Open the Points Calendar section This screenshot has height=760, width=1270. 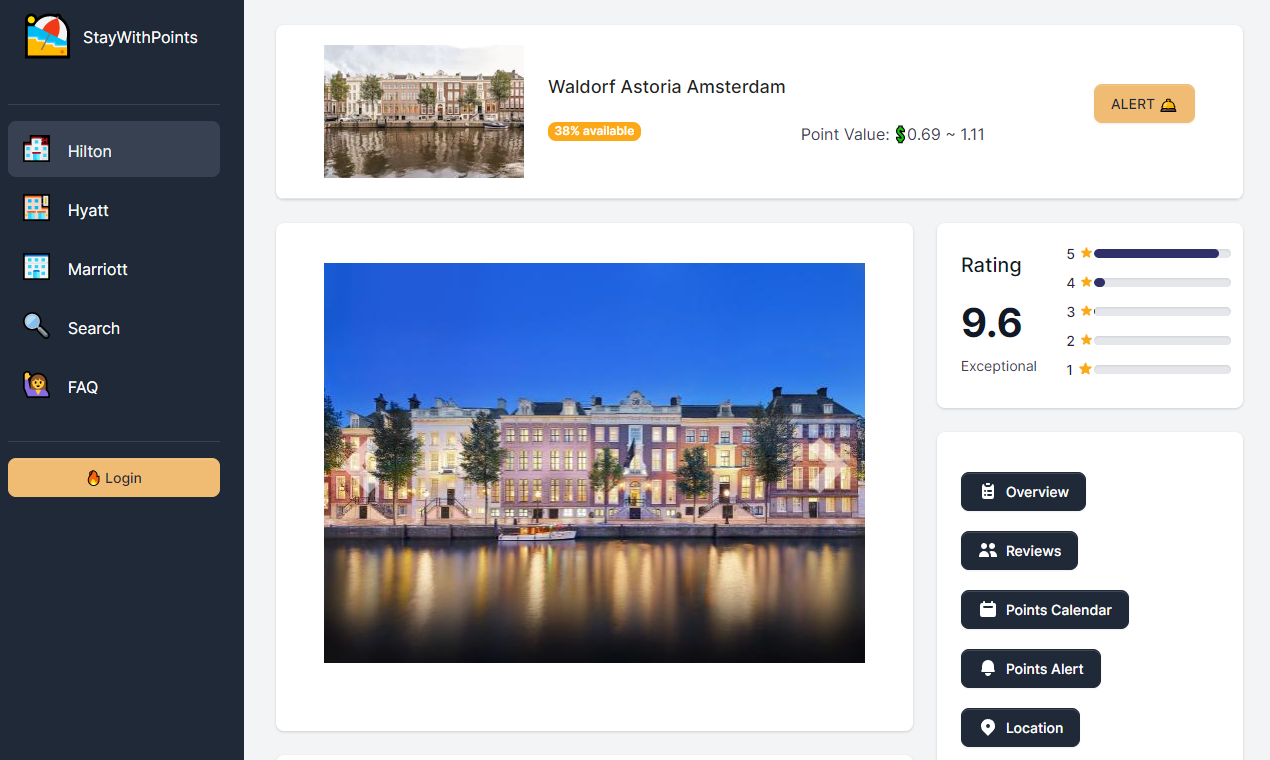click(1045, 609)
